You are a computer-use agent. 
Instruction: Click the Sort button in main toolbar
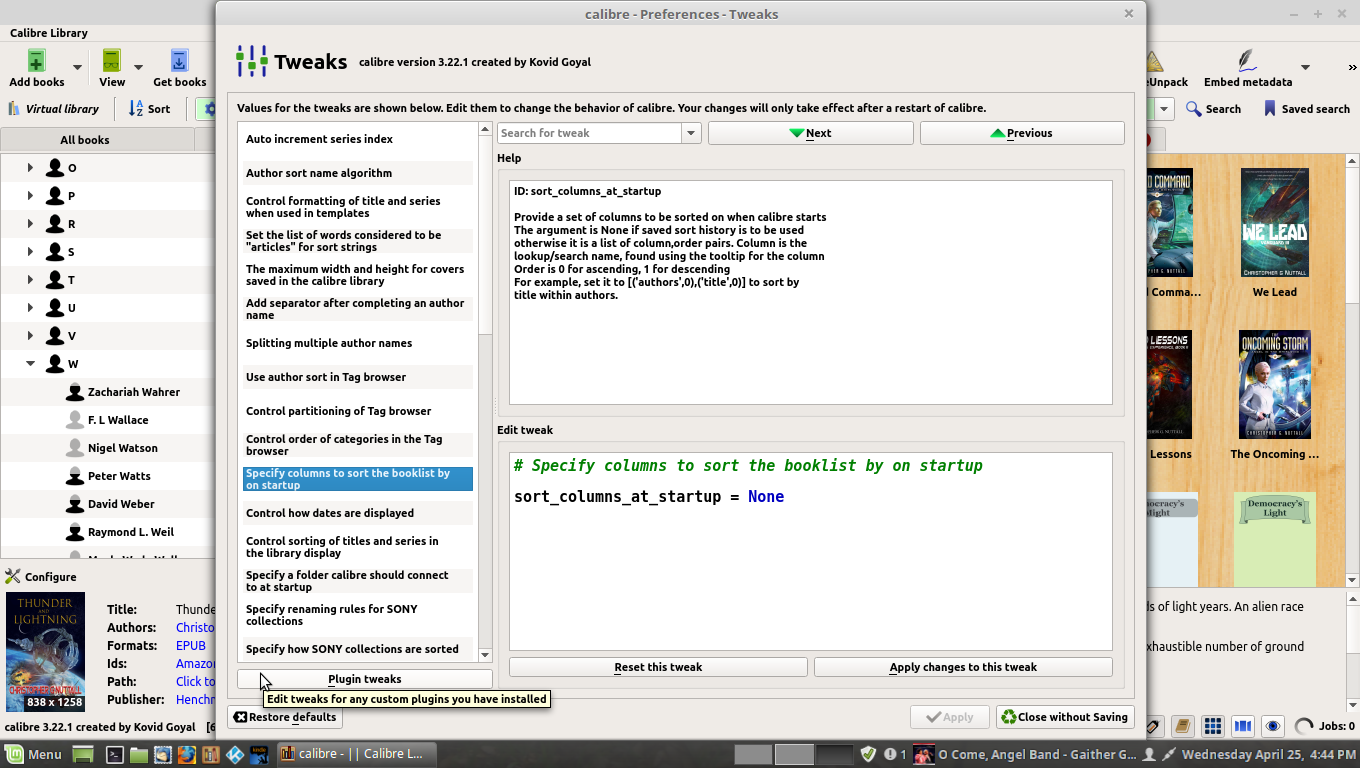pos(150,109)
